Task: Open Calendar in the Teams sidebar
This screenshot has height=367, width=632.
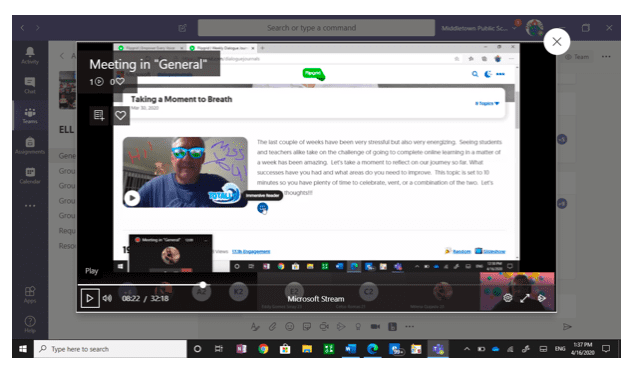Action: [30, 176]
